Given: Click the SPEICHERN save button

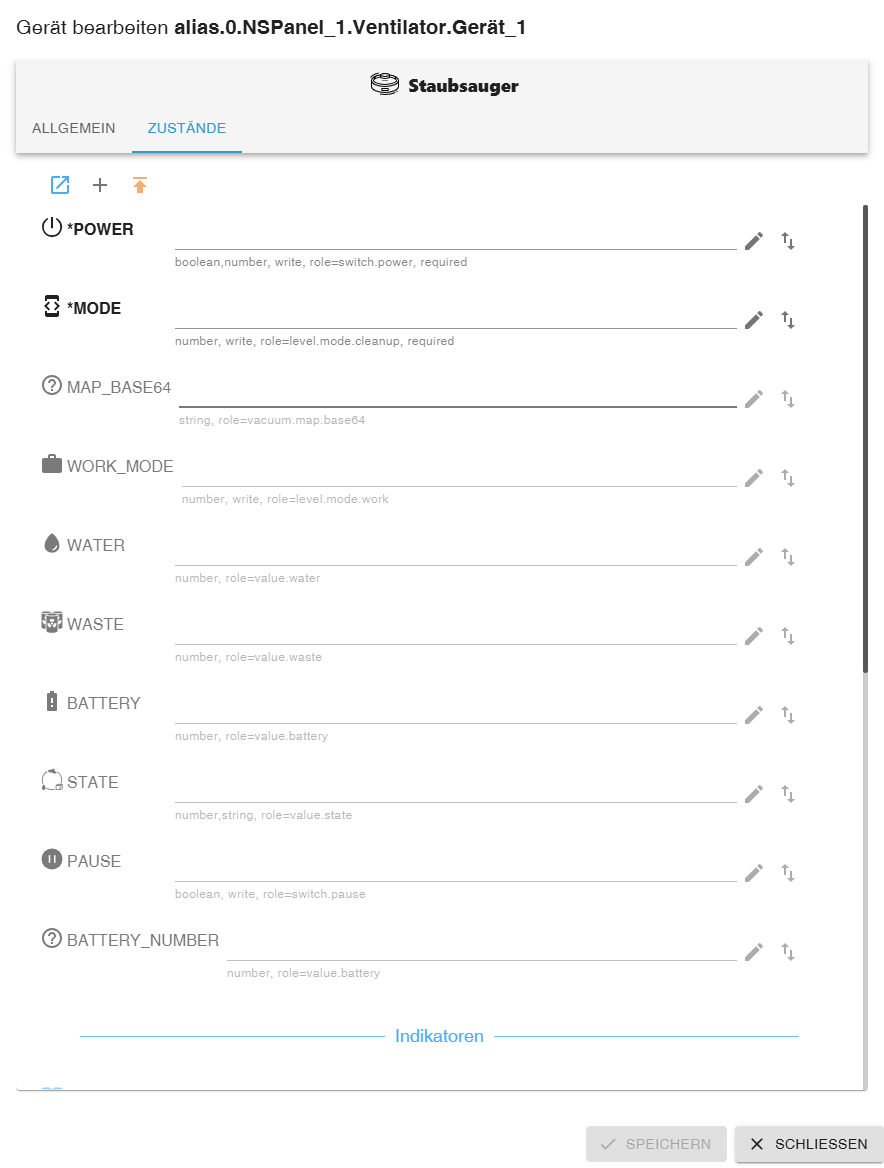Looking at the screenshot, I should [656, 1144].
